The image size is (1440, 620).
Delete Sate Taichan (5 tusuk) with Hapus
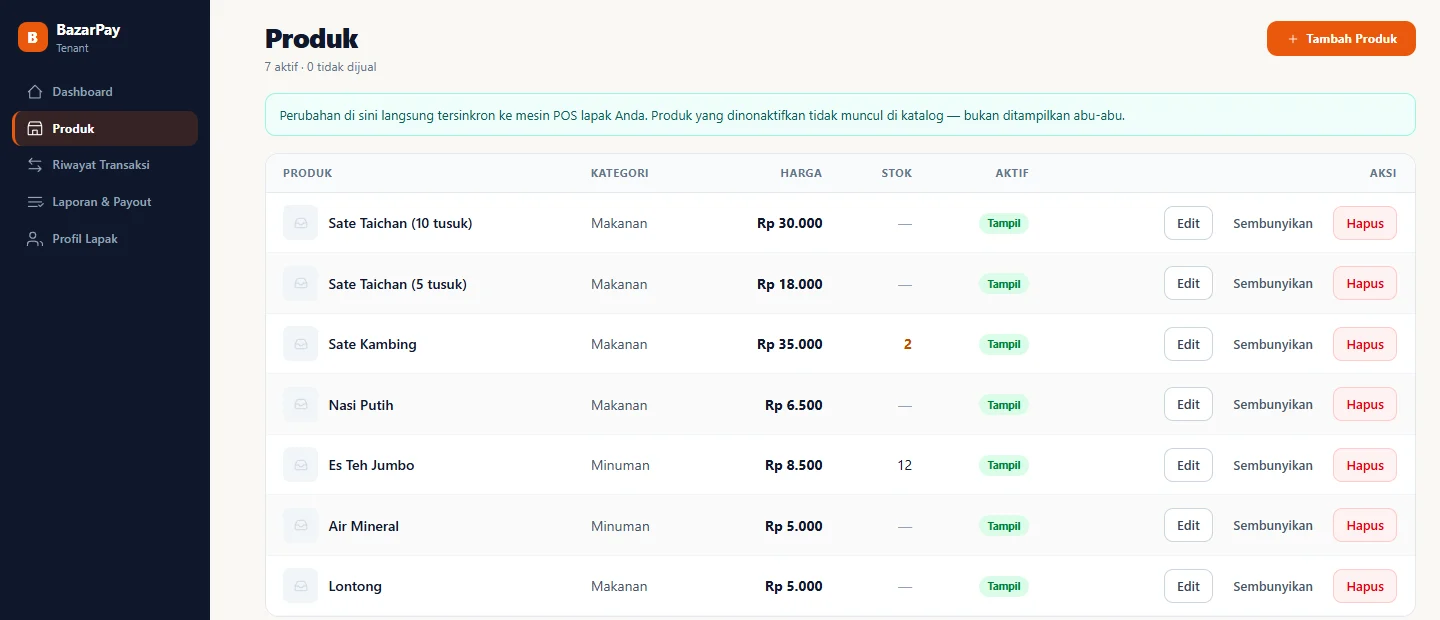[x=1365, y=284]
